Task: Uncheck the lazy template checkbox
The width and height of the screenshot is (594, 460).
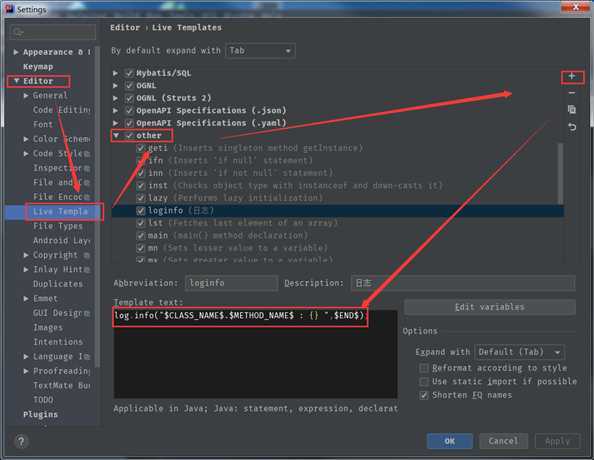Action: point(141,198)
